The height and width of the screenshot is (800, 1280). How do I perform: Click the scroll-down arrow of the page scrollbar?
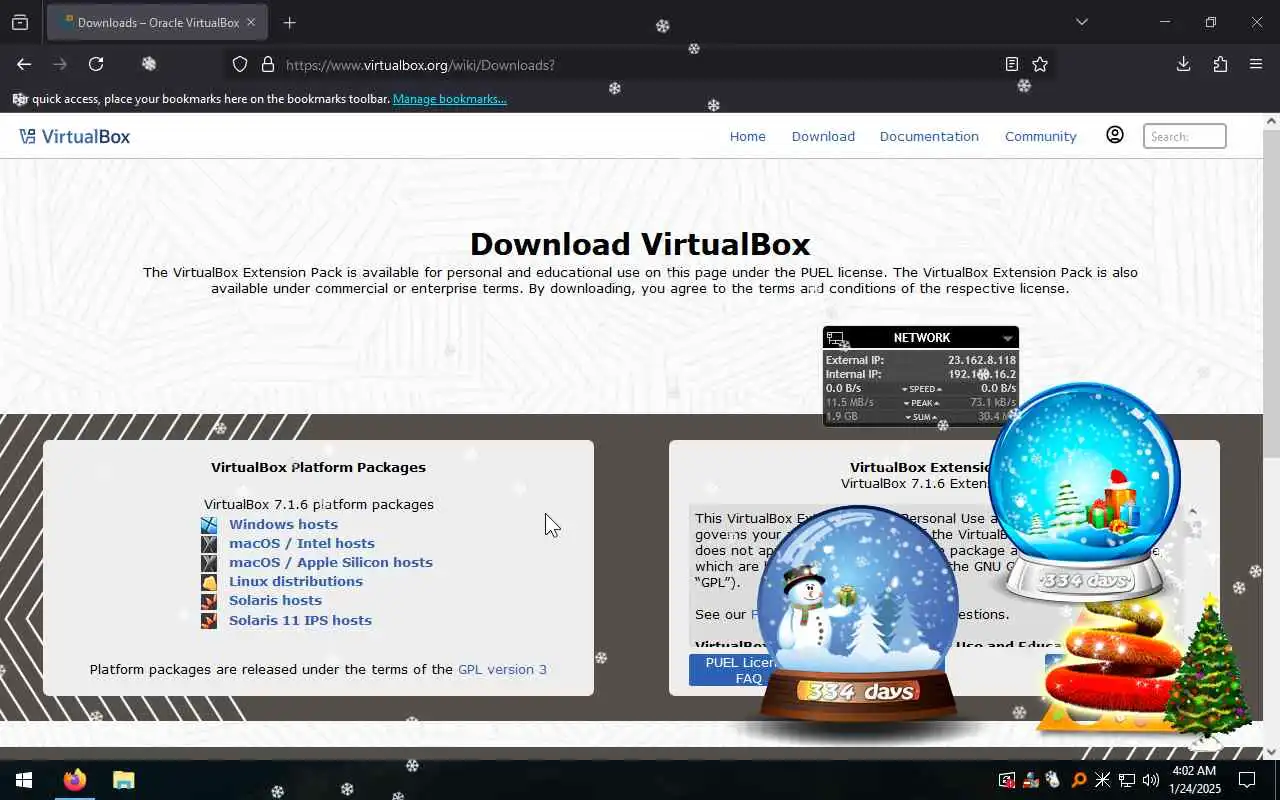click(x=1271, y=752)
